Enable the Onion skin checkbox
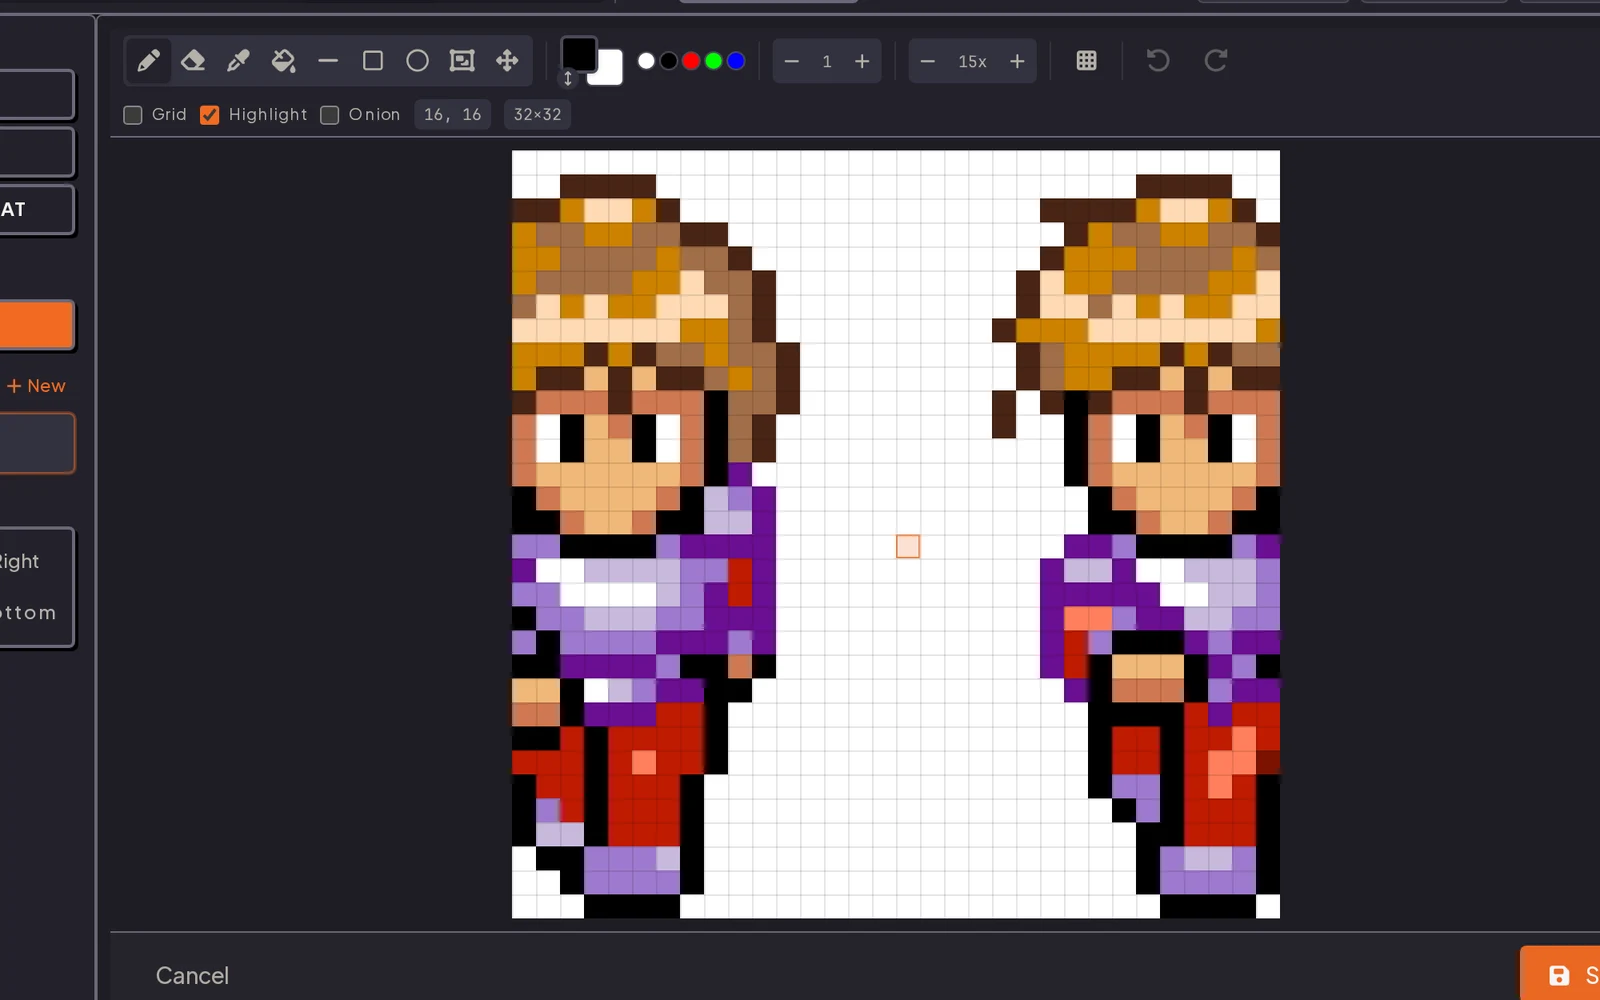 pos(329,115)
